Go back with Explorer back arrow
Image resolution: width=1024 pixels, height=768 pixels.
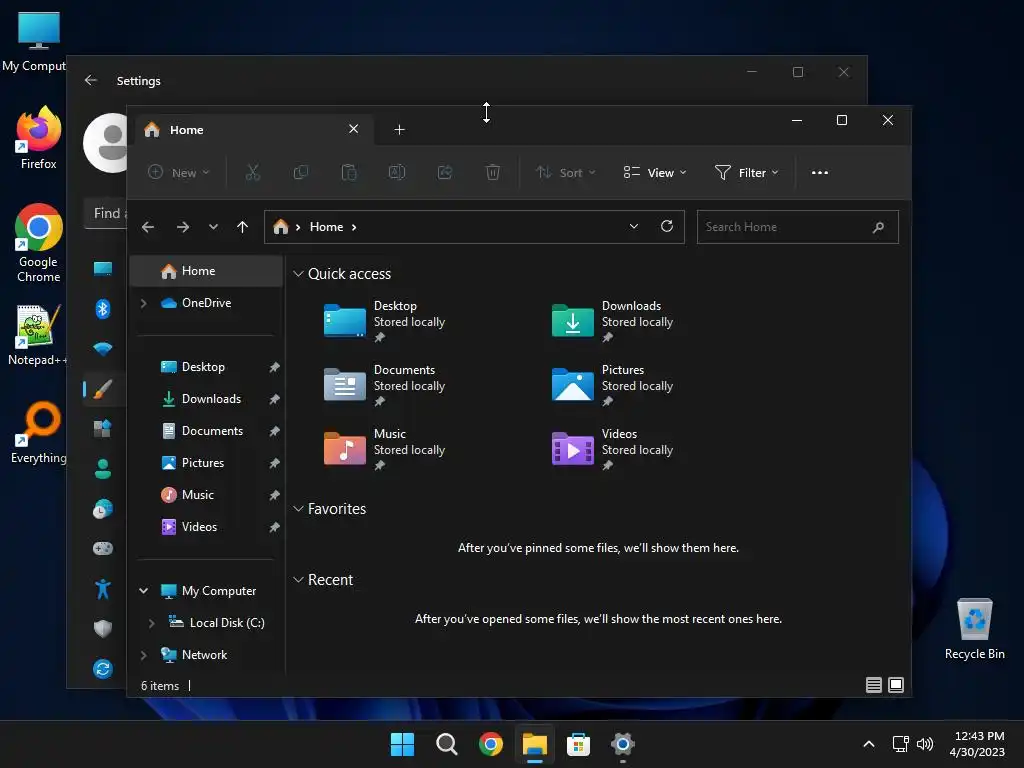[148, 227]
